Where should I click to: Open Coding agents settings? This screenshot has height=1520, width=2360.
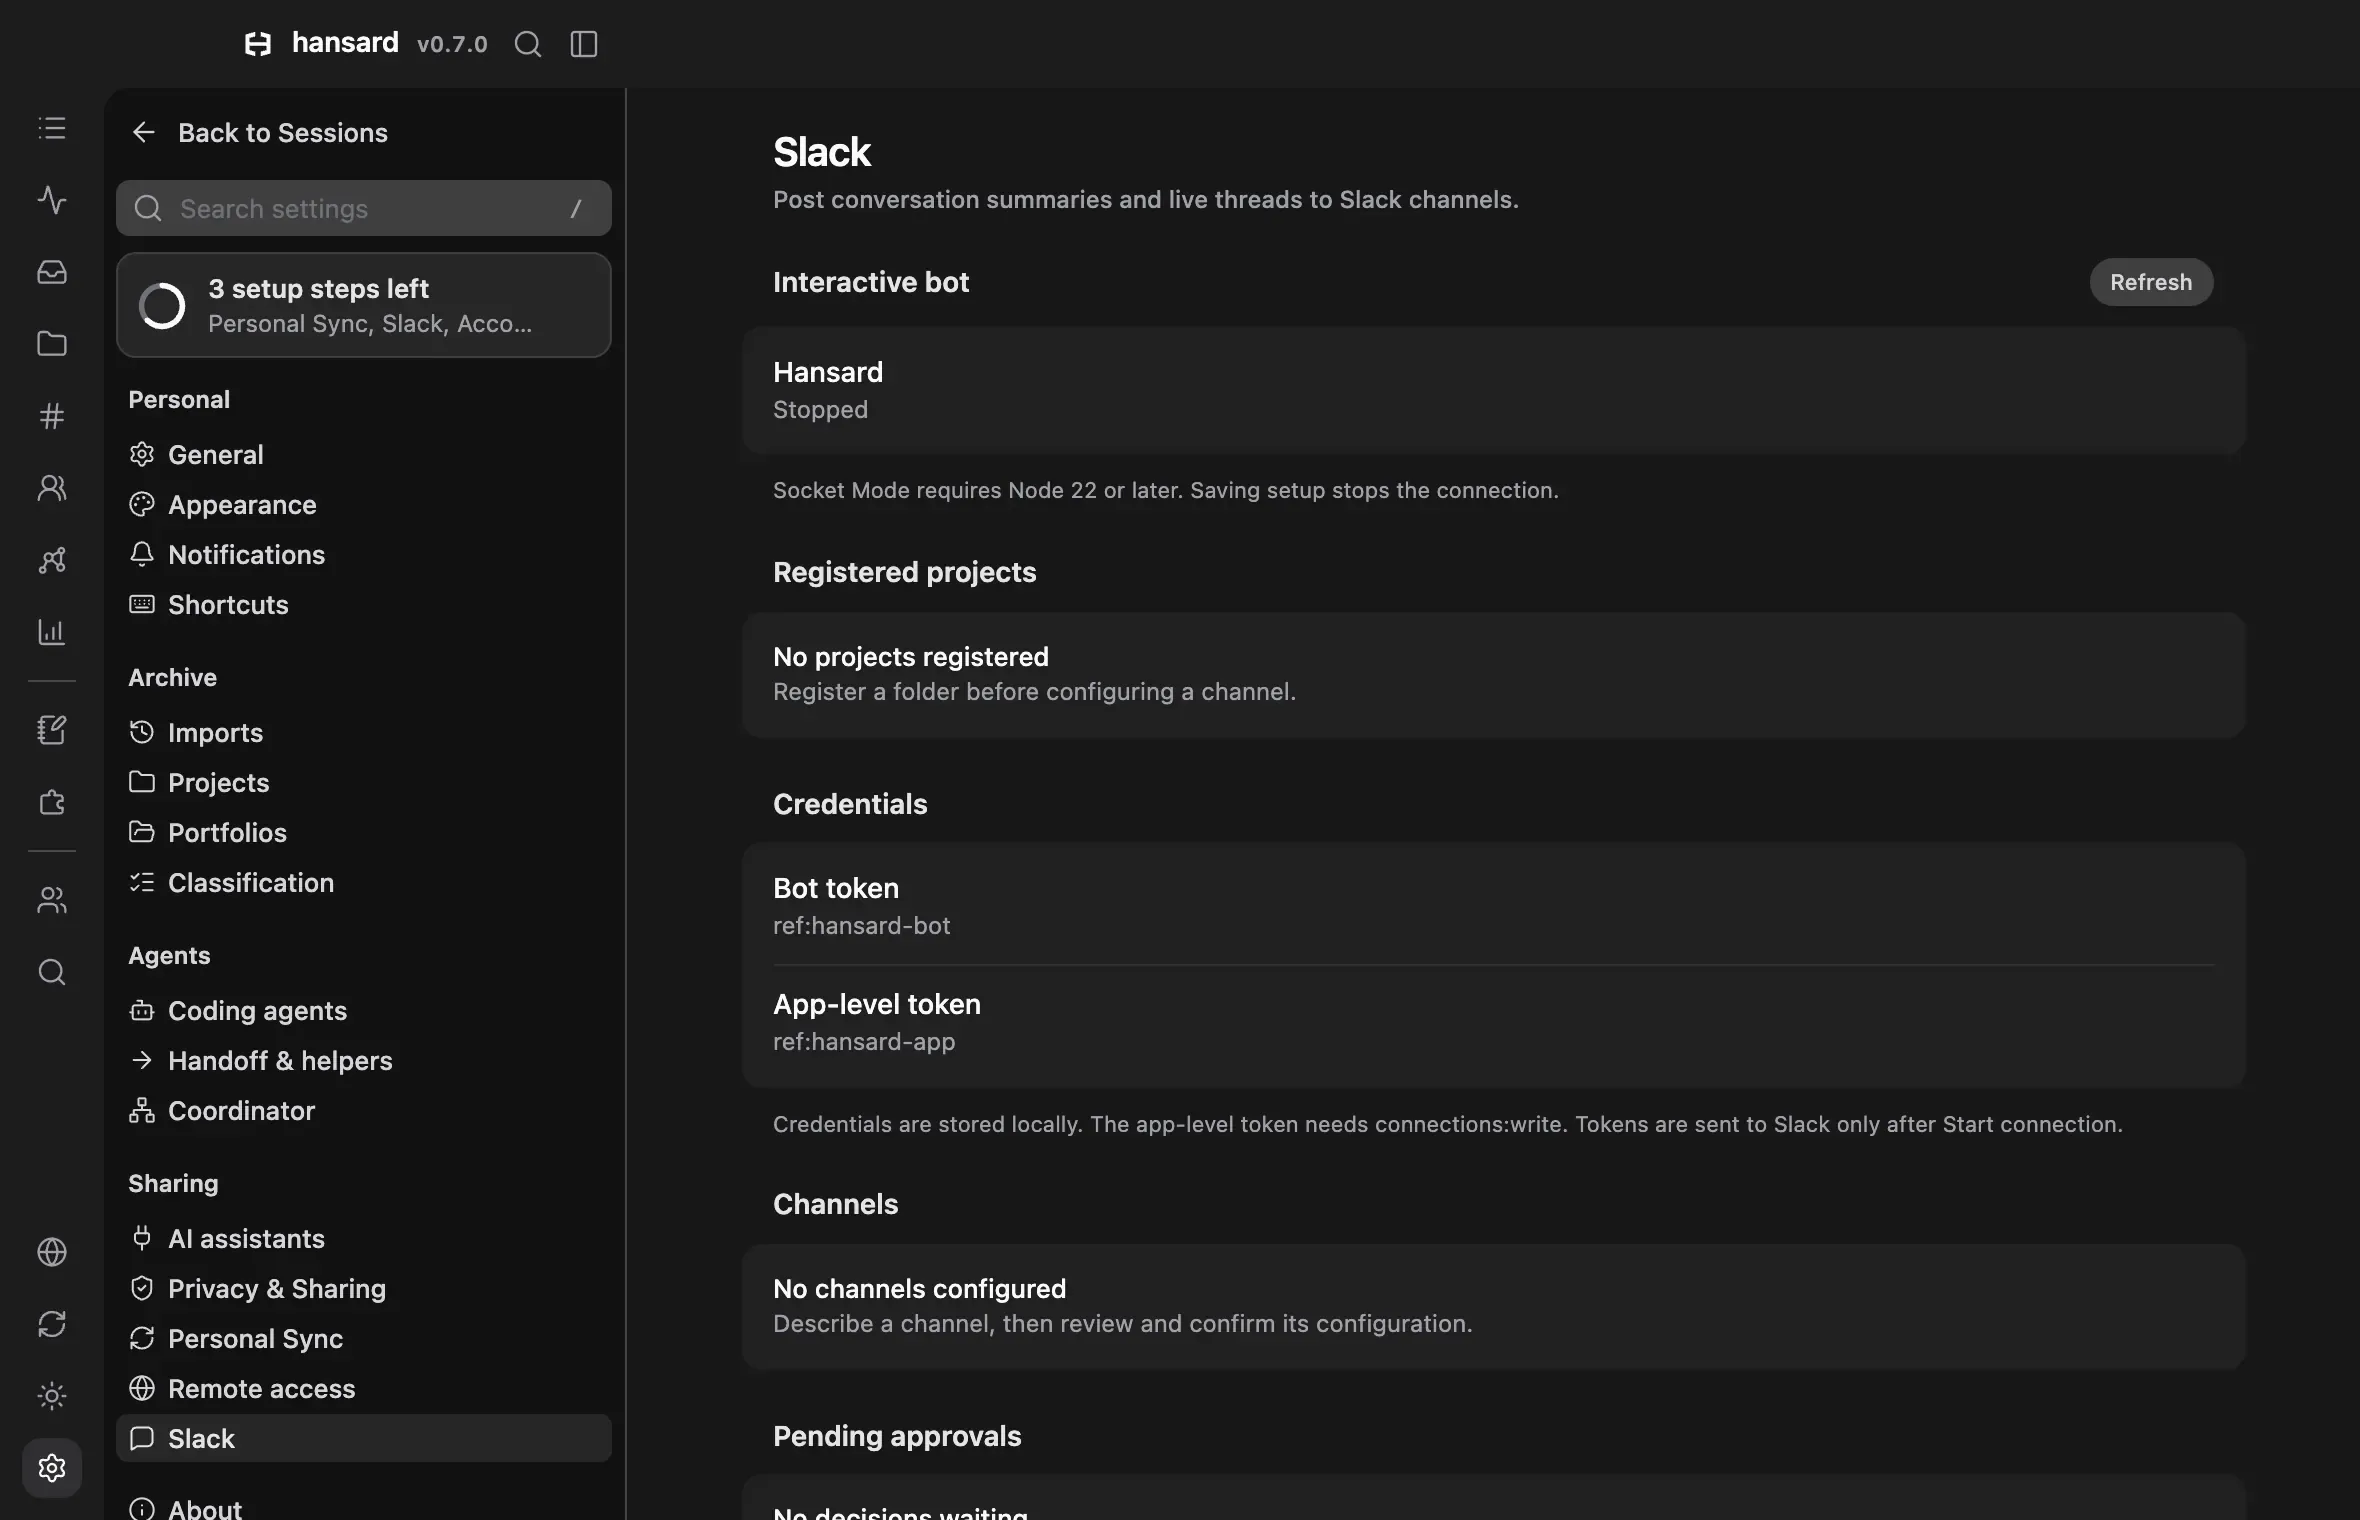[x=364, y=1011]
